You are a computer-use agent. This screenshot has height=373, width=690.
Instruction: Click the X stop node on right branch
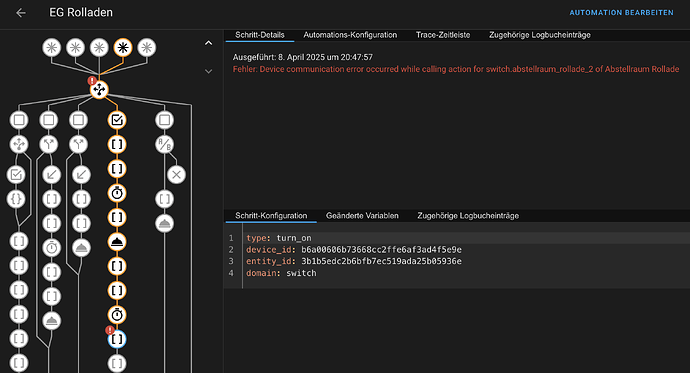(176, 175)
